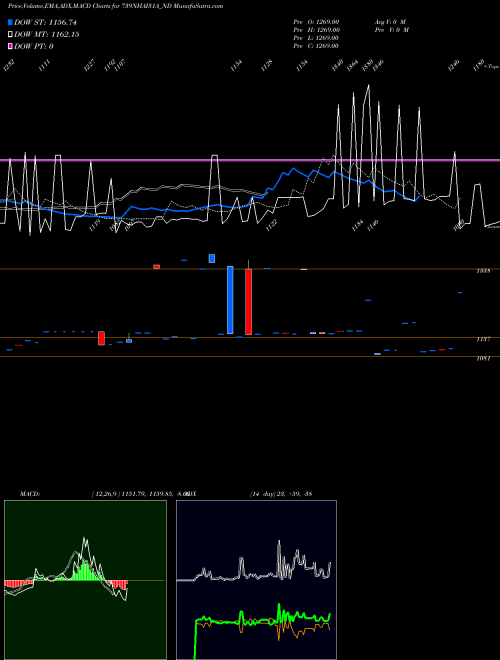Open the ADX indicator chart panel
The image size is (500, 660).
tap(256, 580)
